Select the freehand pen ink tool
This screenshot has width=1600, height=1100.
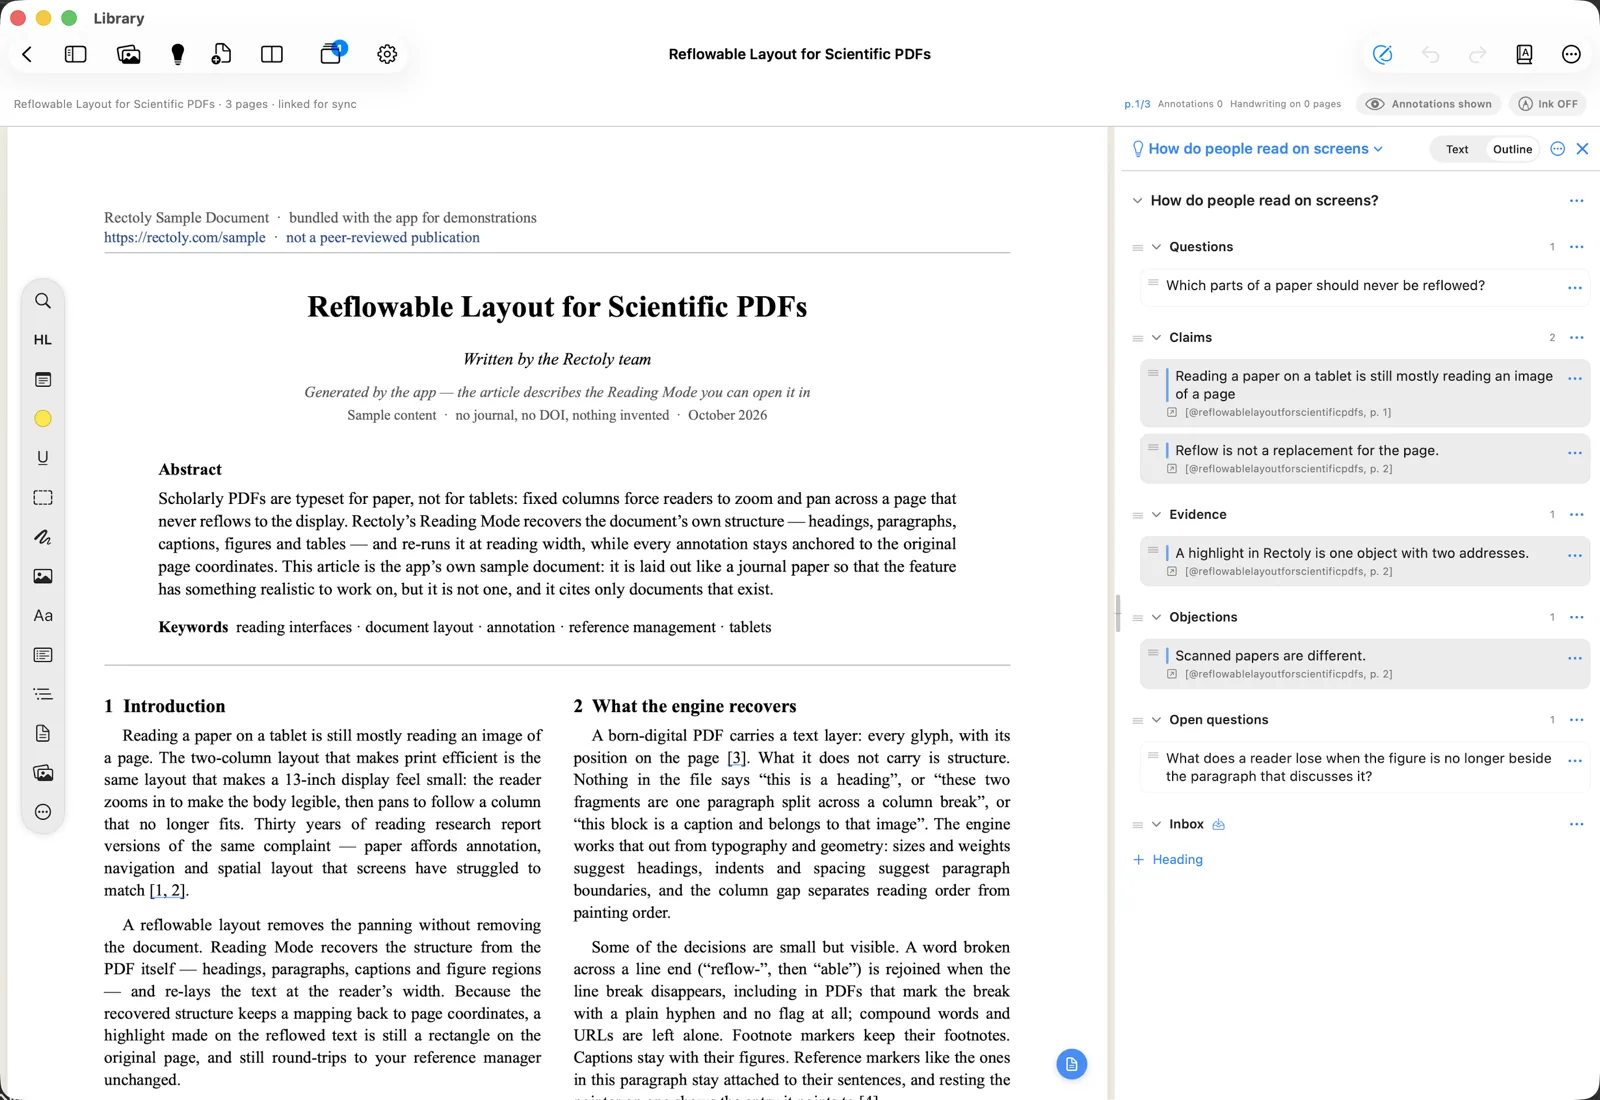43,537
